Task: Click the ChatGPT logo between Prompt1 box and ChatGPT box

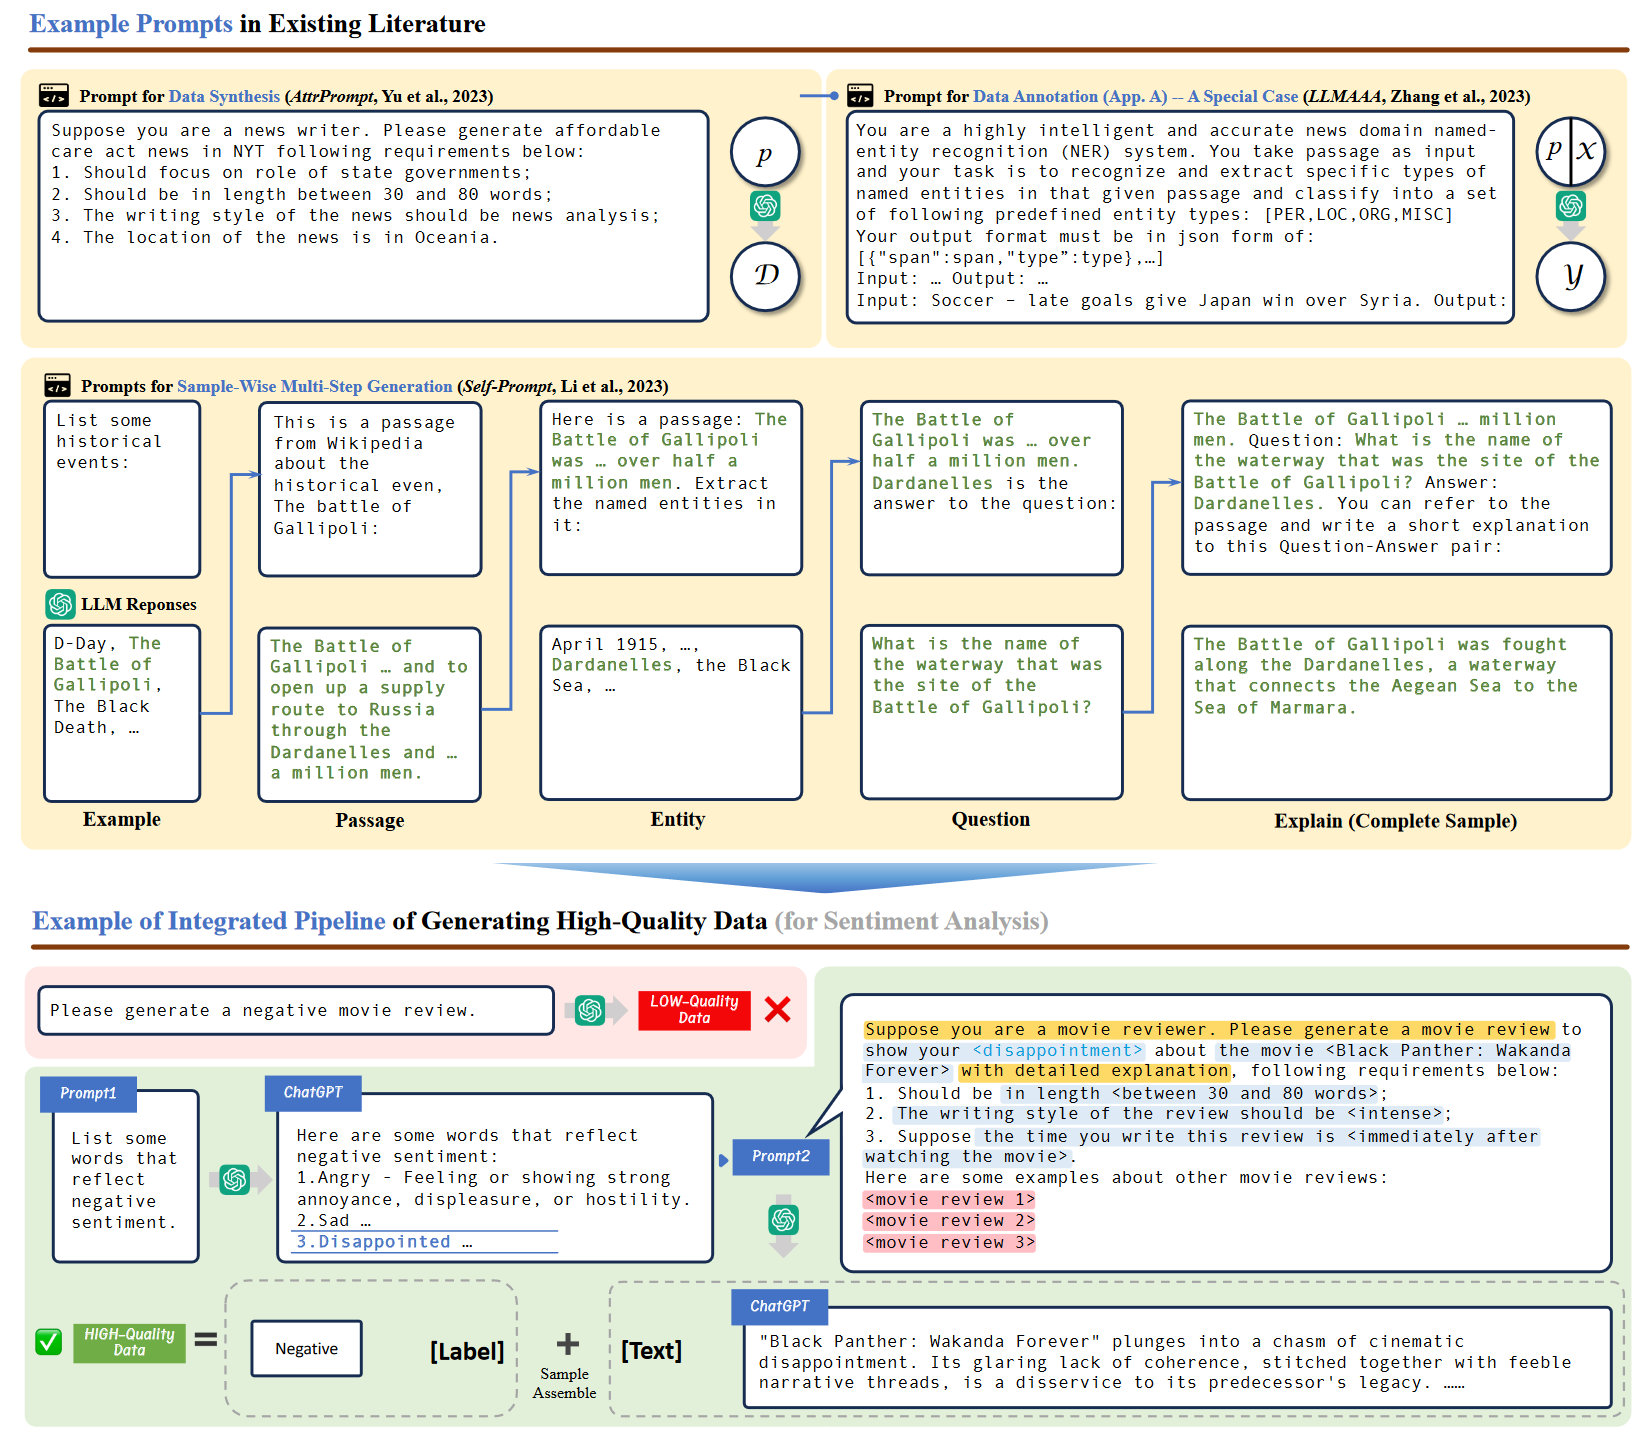Action: (x=235, y=1179)
